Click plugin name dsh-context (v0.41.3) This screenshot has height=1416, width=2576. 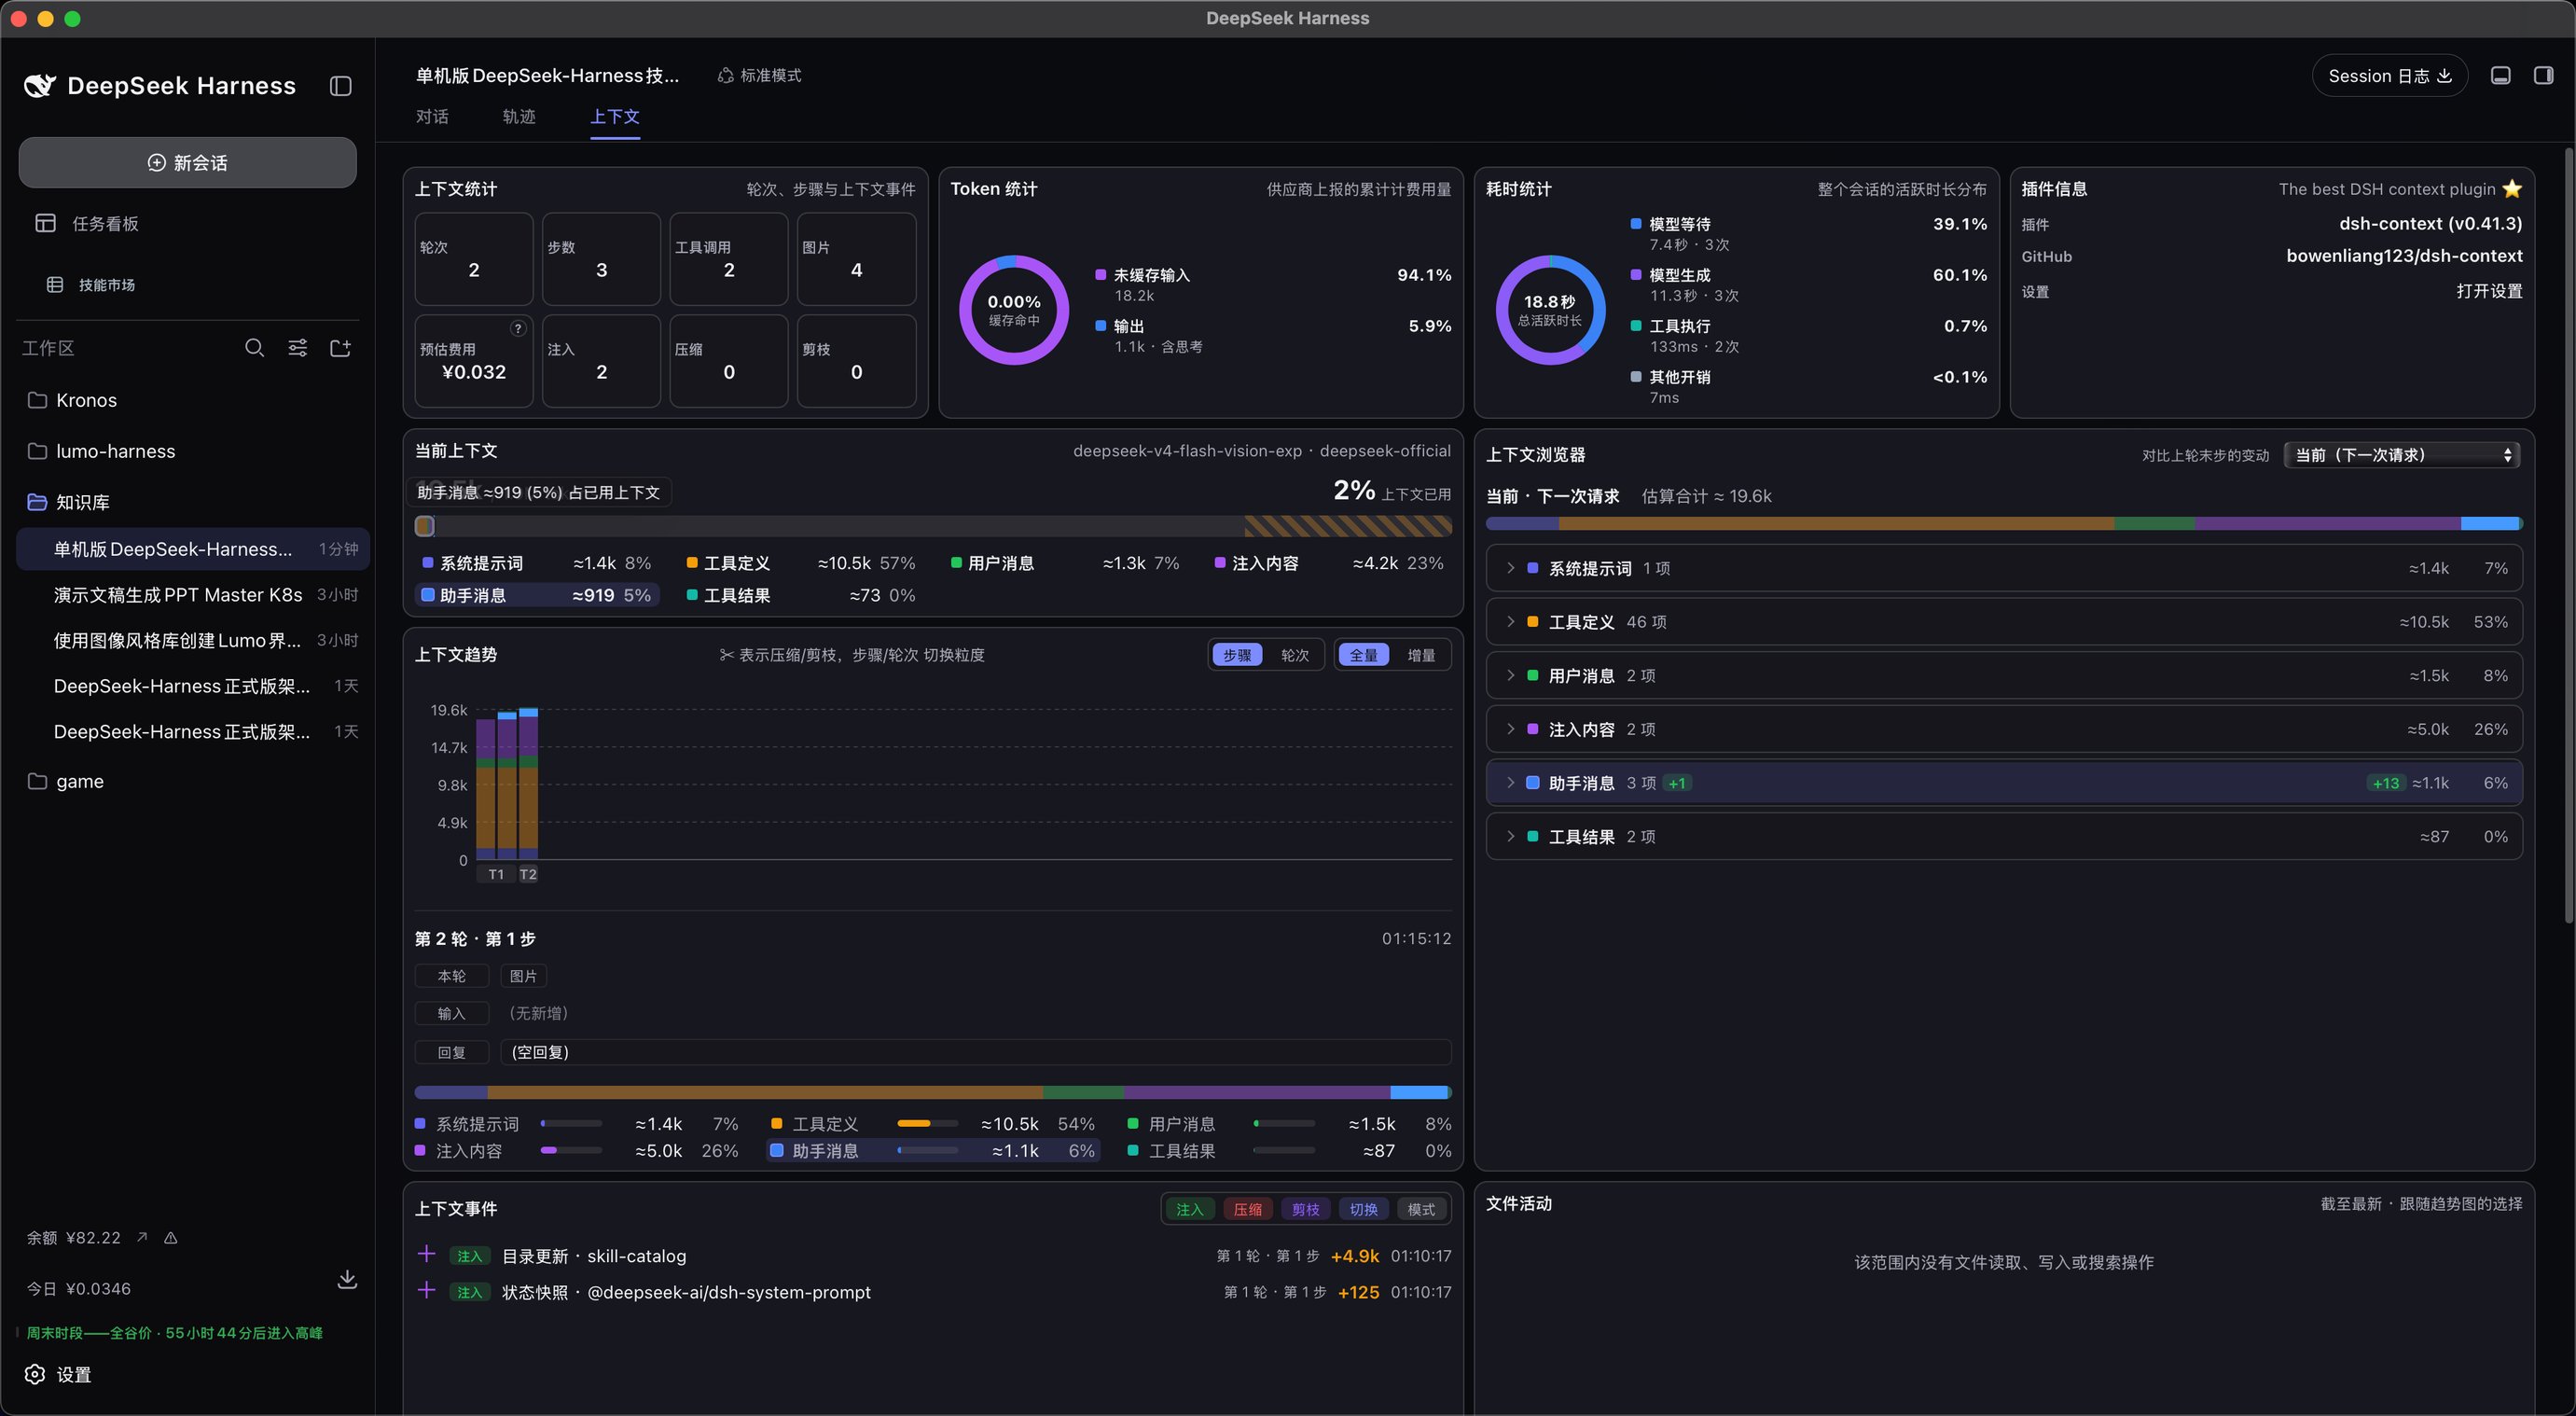click(x=2430, y=223)
